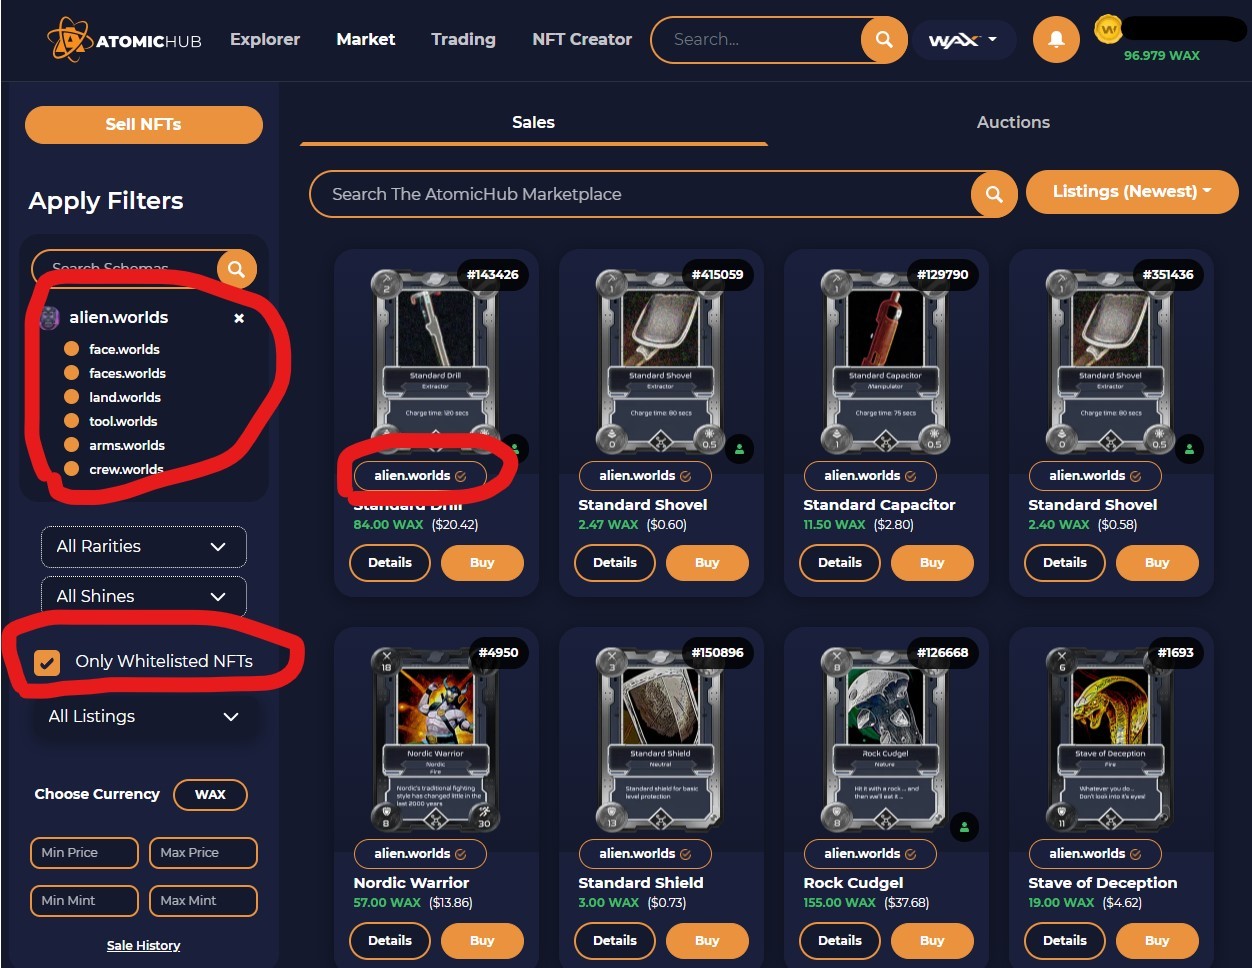Switch to the Auctions tab
This screenshot has height=968, width=1252.
(1013, 122)
